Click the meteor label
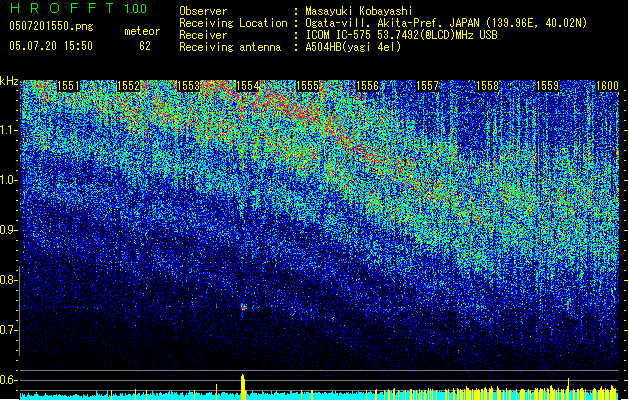 142,31
